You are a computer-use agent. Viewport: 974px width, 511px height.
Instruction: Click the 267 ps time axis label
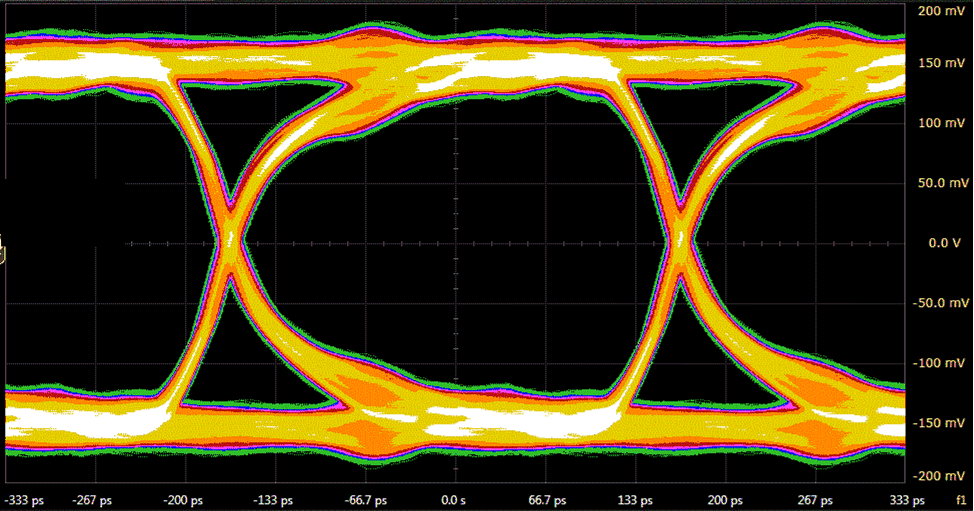(816, 500)
